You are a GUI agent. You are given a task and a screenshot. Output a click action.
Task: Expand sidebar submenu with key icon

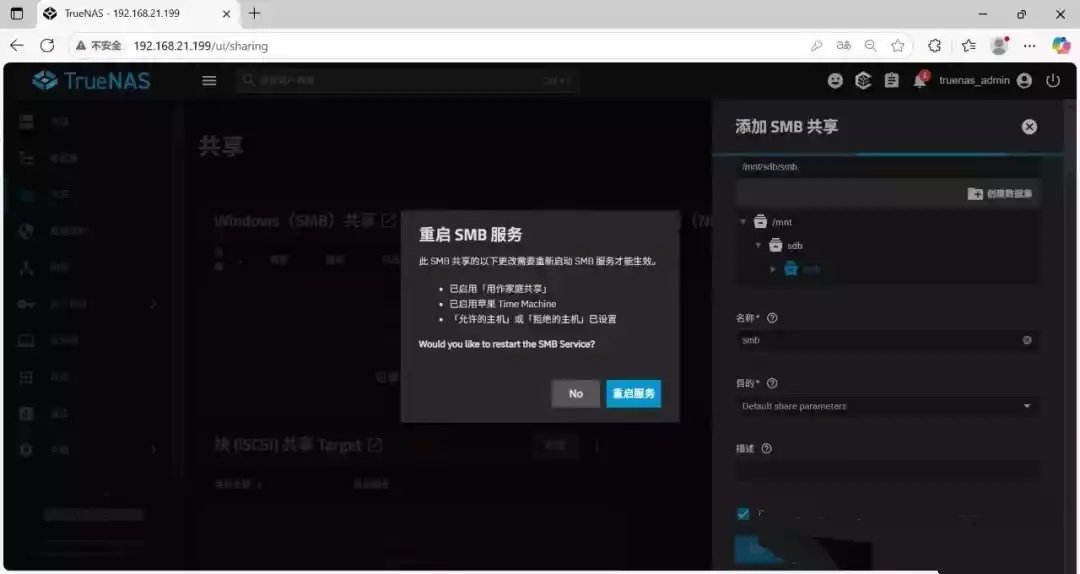coord(153,304)
